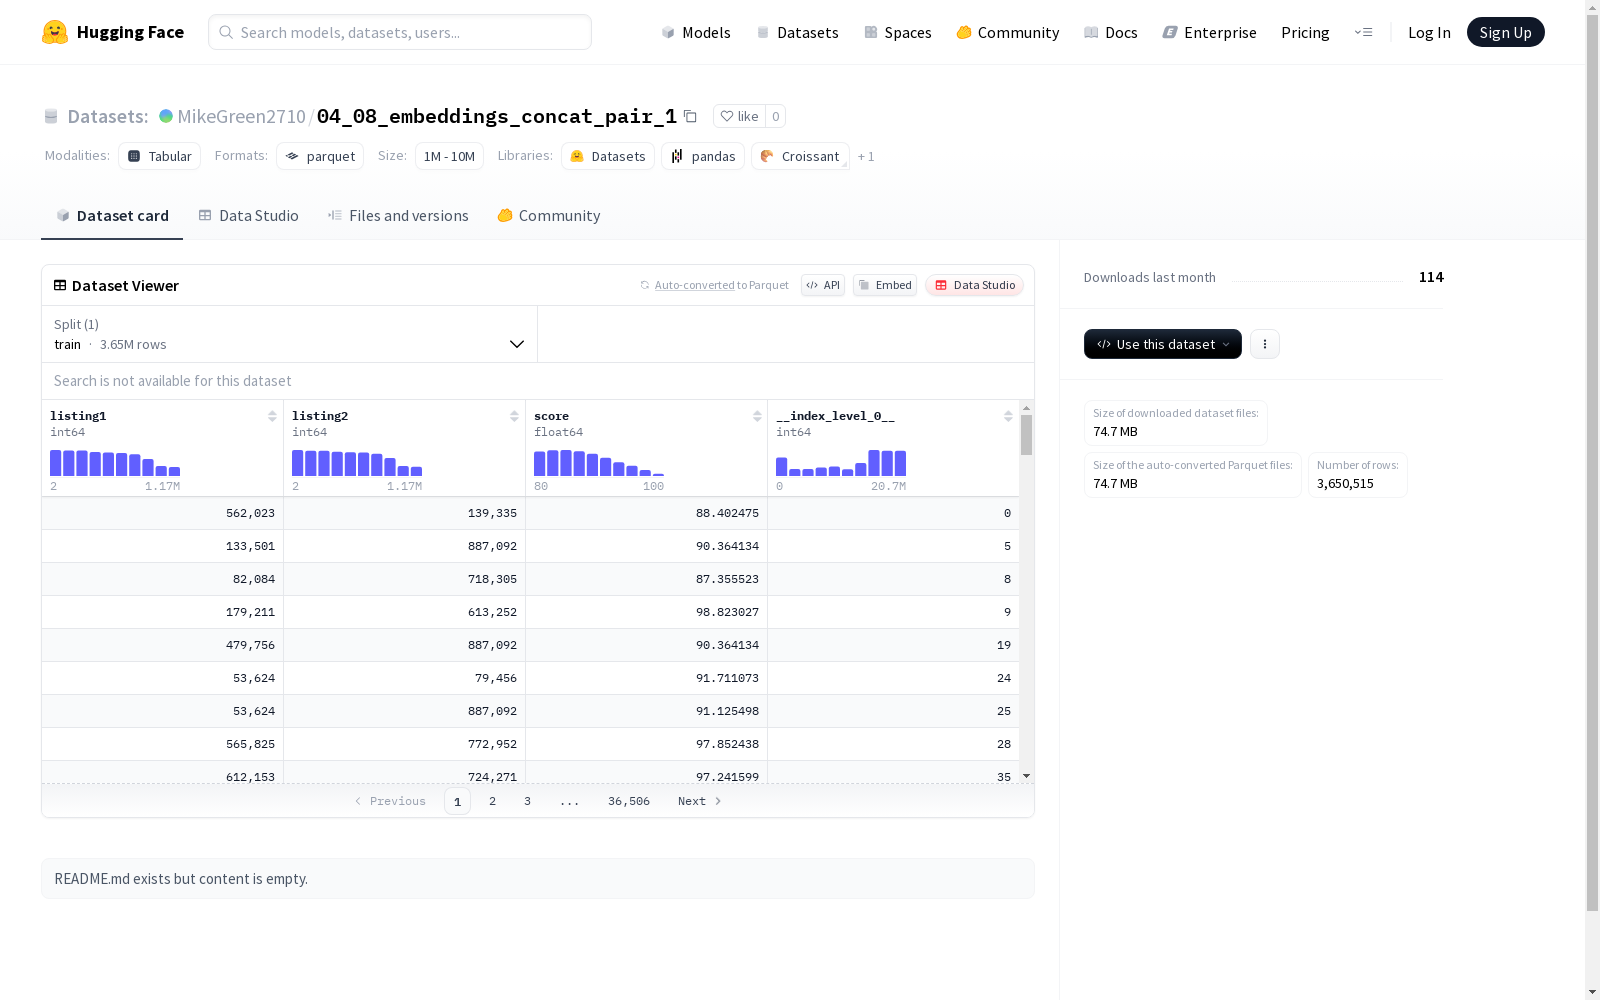Image resolution: width=1600 pixels, height=1000 pixels.
Task: Click the listing2 cell 718,305
Action: 405,579
